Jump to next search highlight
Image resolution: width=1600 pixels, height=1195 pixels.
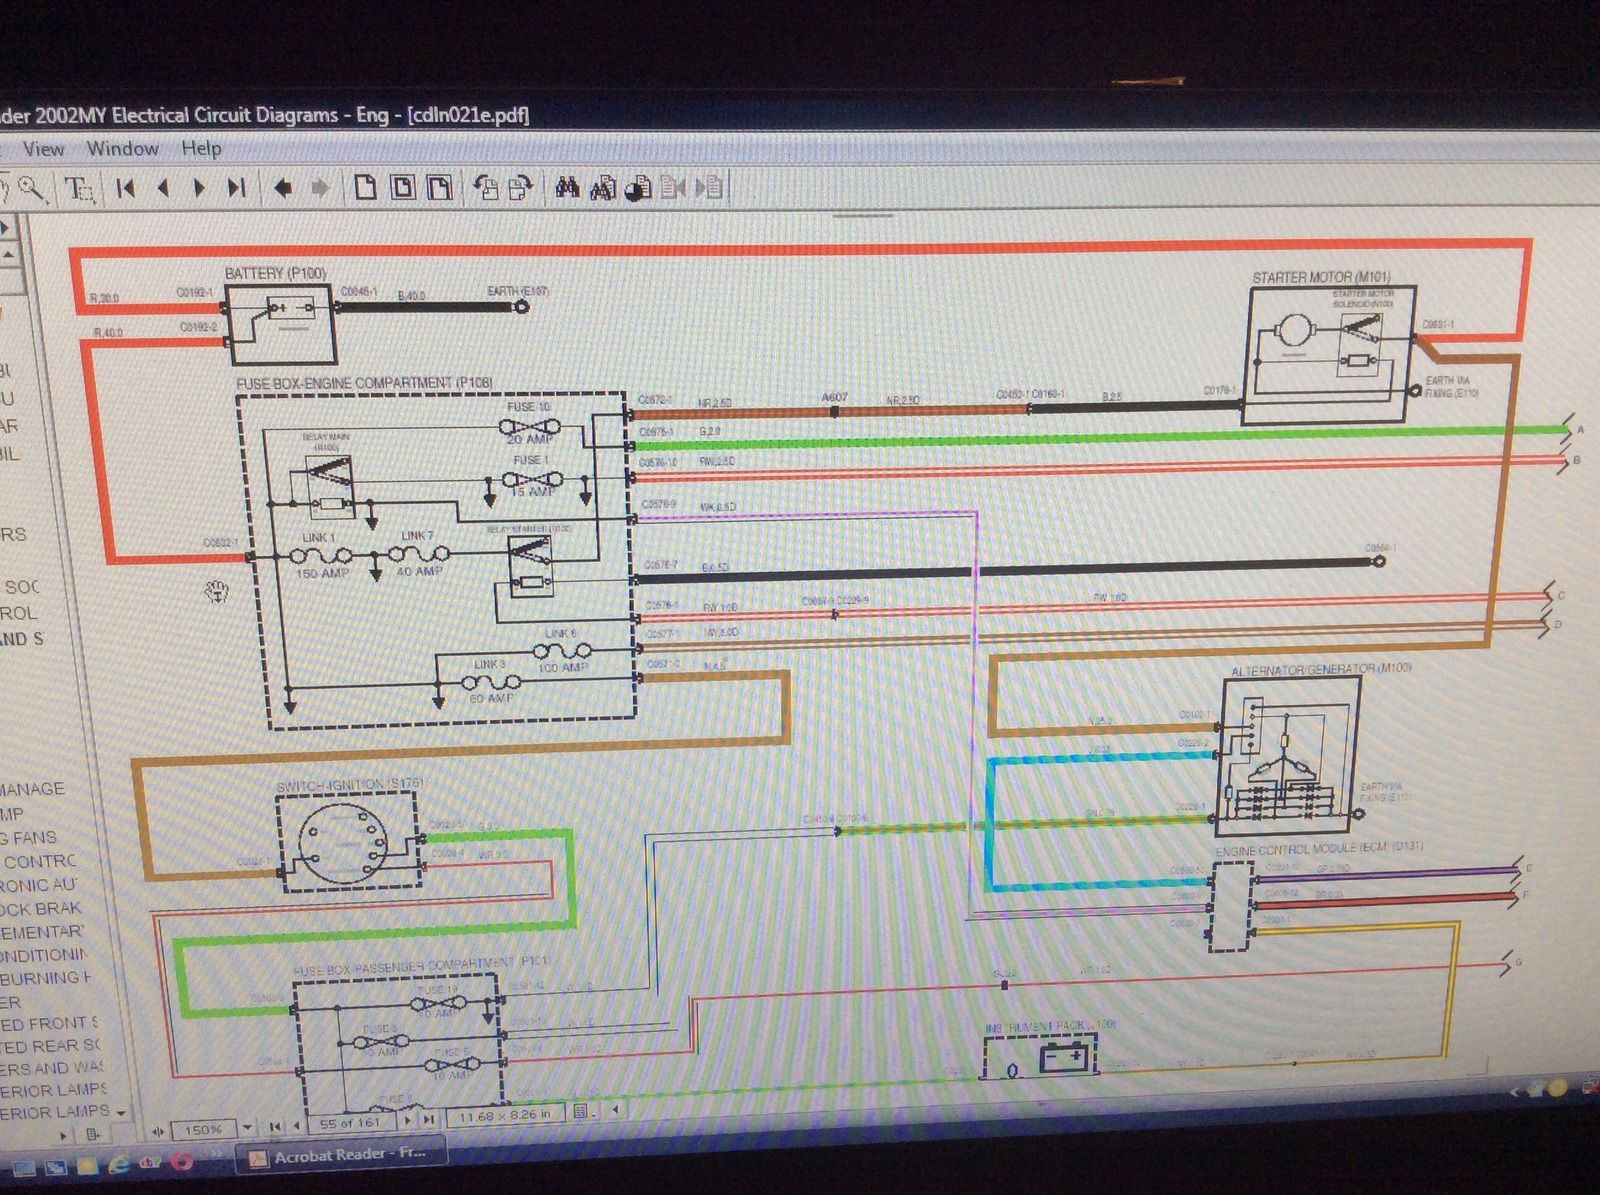coord(710,187)
